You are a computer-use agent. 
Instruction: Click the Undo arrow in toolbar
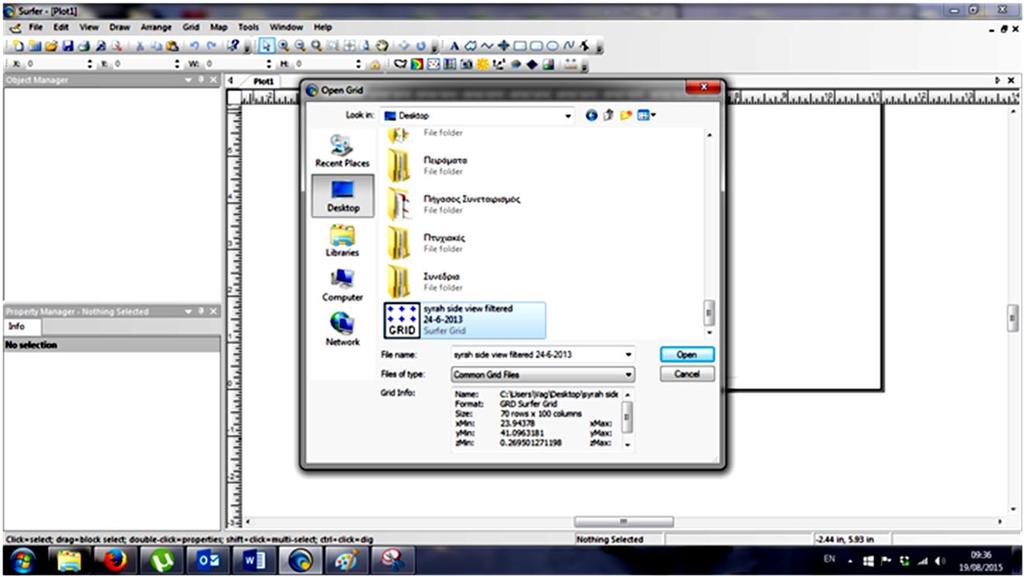(x=195, y=46)
